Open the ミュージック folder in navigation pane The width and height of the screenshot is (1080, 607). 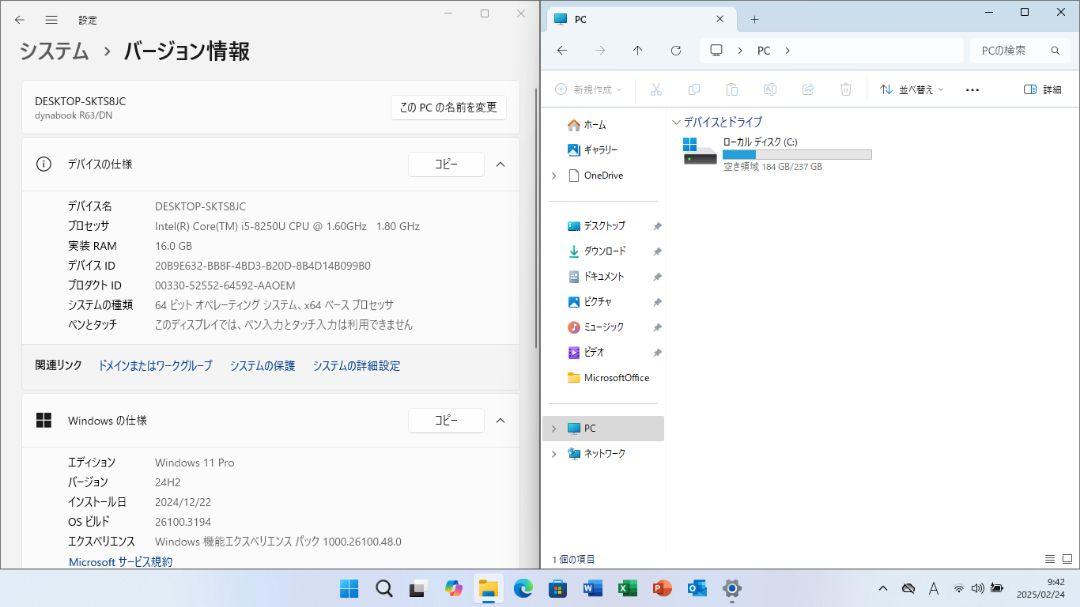[595, 327]
